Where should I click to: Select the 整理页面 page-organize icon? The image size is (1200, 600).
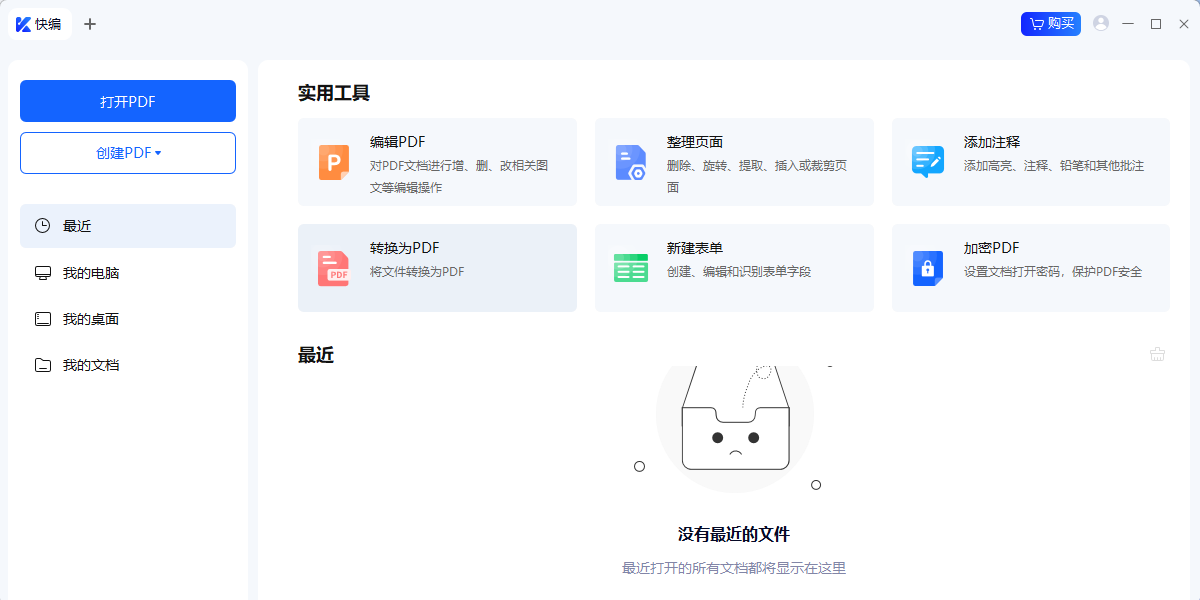630,161
